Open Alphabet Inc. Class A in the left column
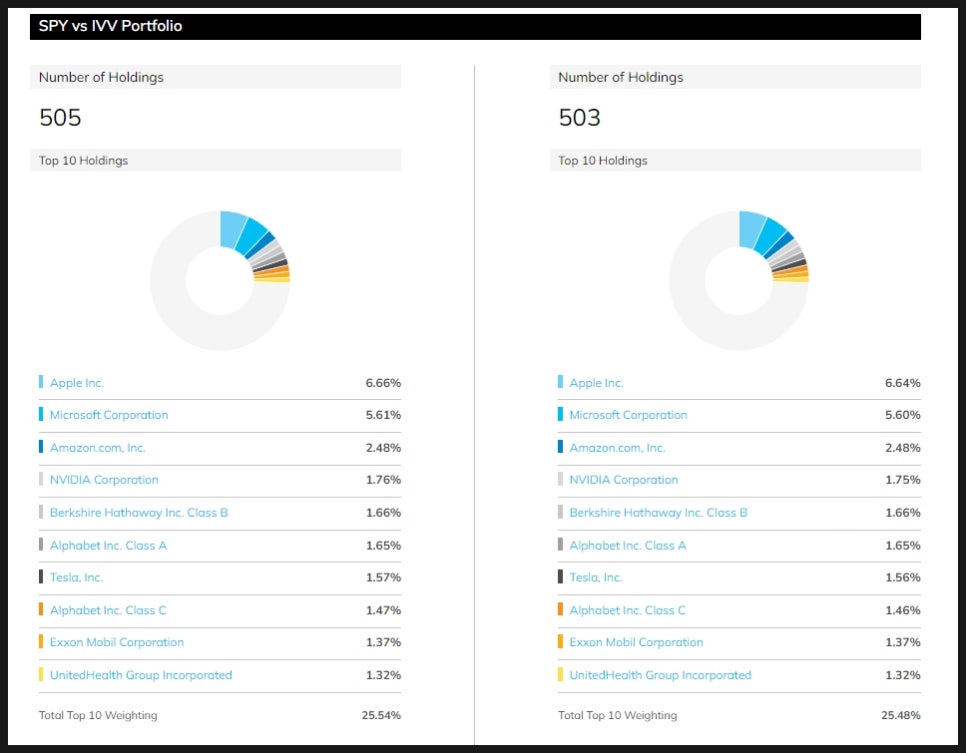This screenshot has width=966, height=753. (108, 545)
